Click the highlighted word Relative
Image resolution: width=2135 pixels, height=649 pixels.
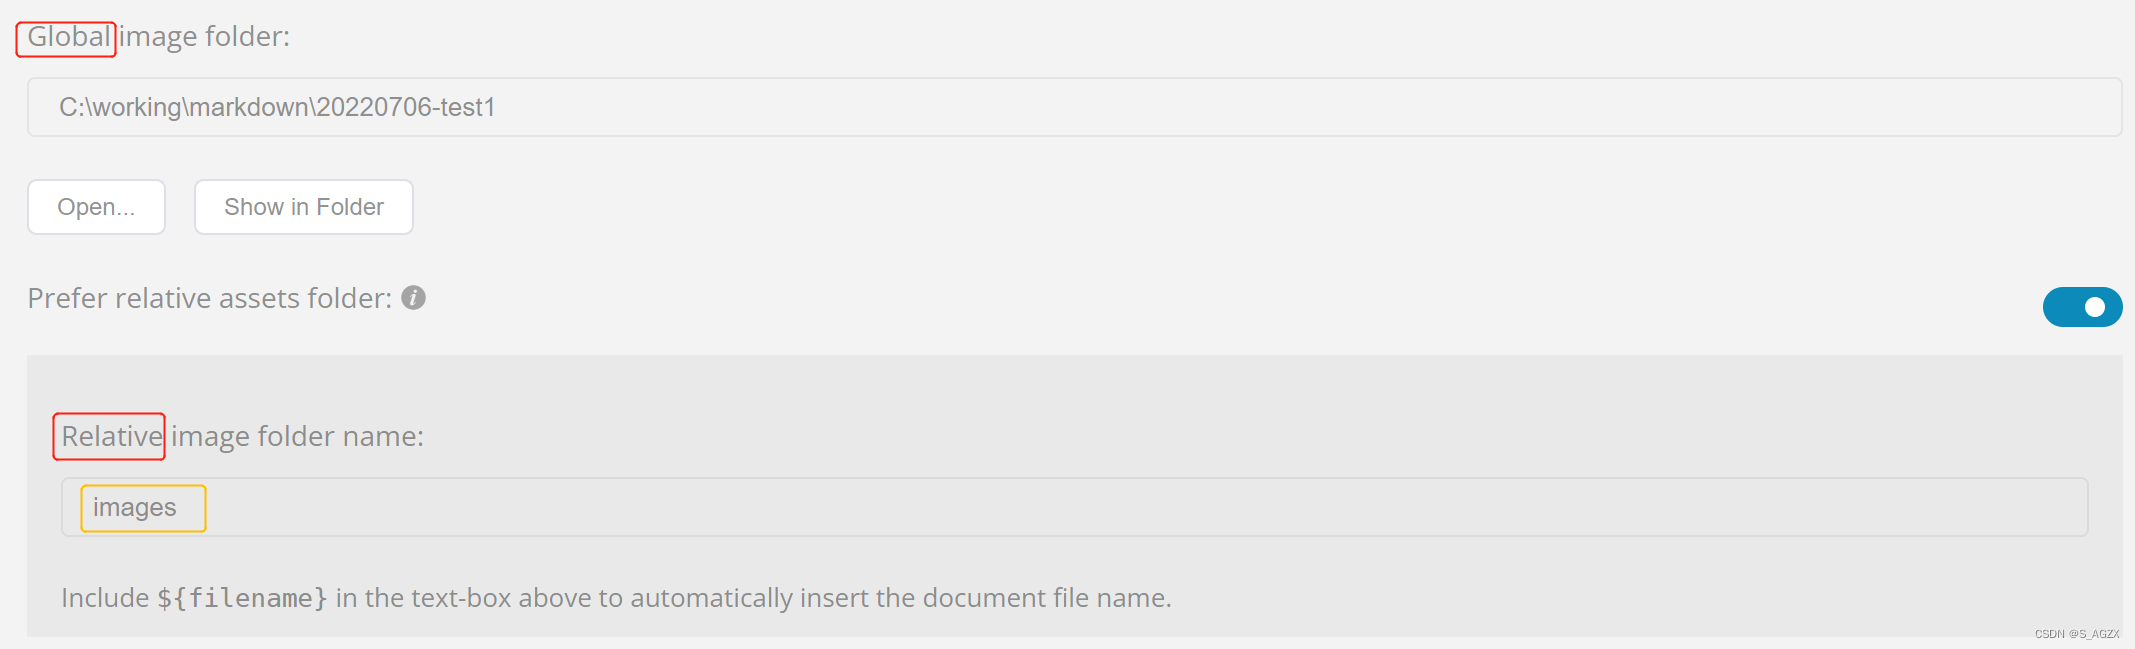click(109, 436)
